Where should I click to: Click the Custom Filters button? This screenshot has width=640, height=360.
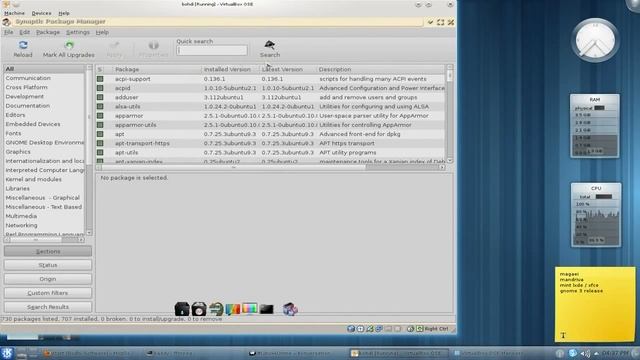[x=48, y=293]
